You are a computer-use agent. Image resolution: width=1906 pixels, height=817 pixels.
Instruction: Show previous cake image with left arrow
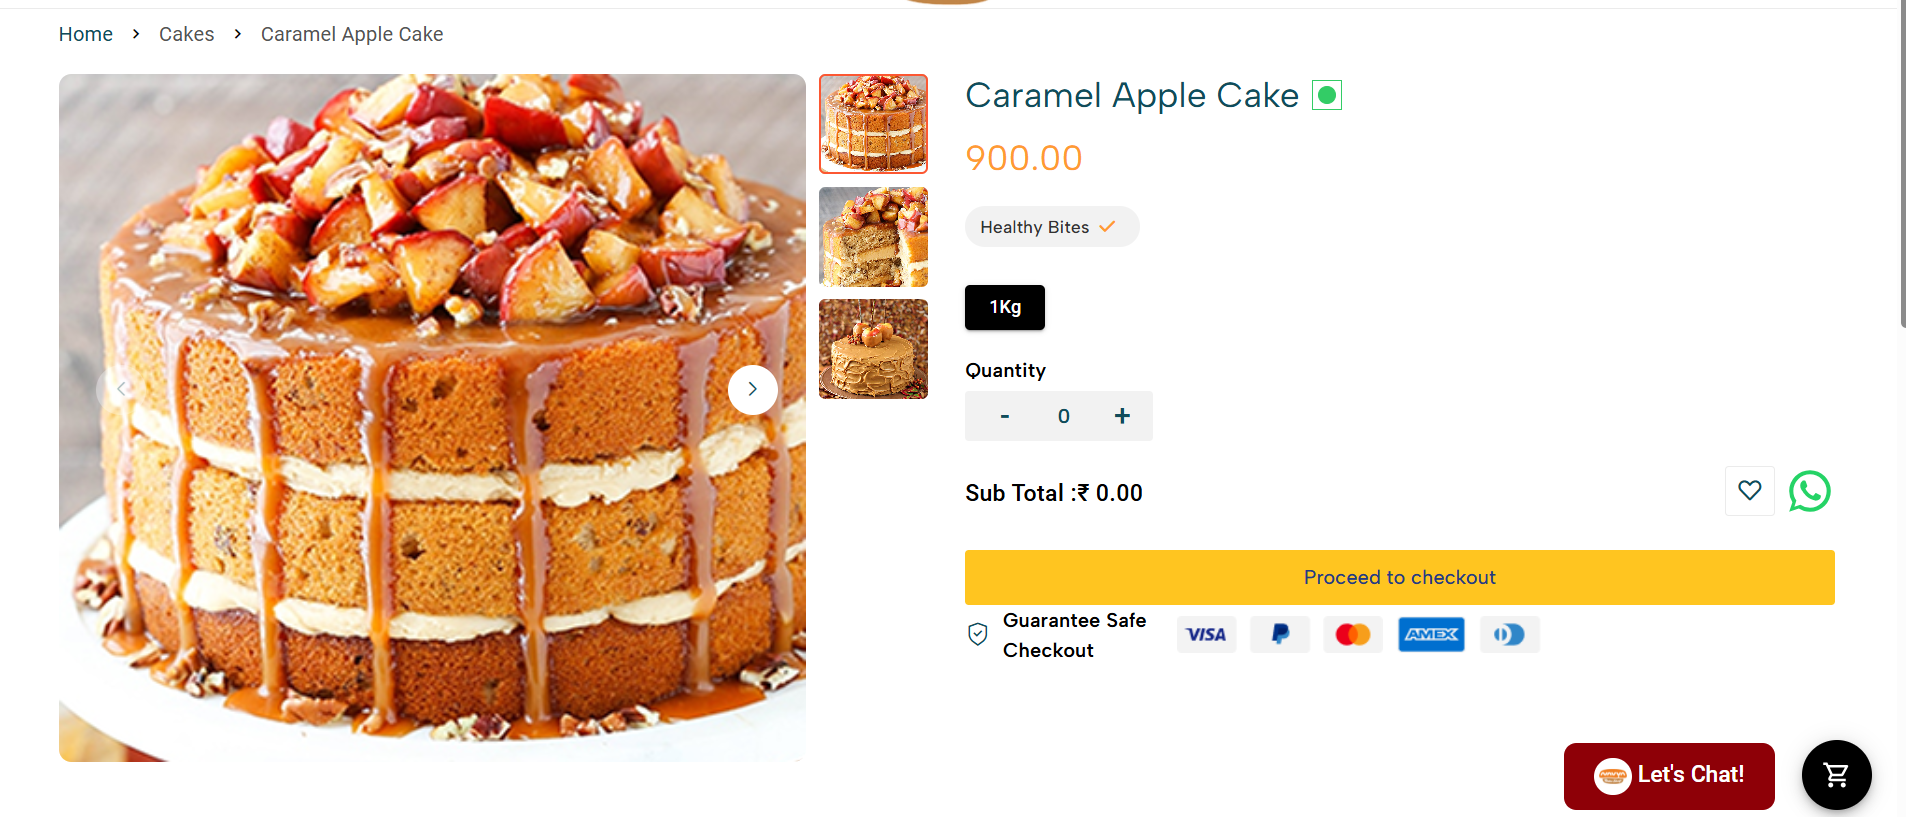click(x=121, y=389)
